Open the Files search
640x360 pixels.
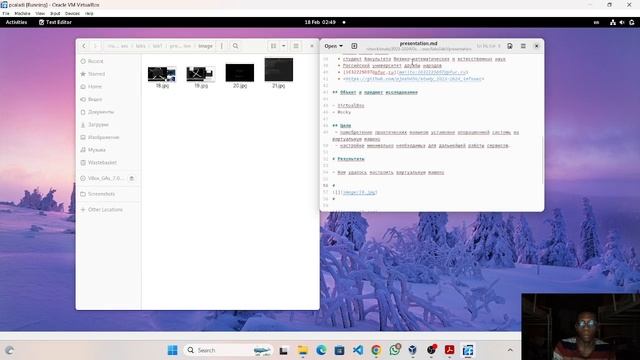point(236,46)
